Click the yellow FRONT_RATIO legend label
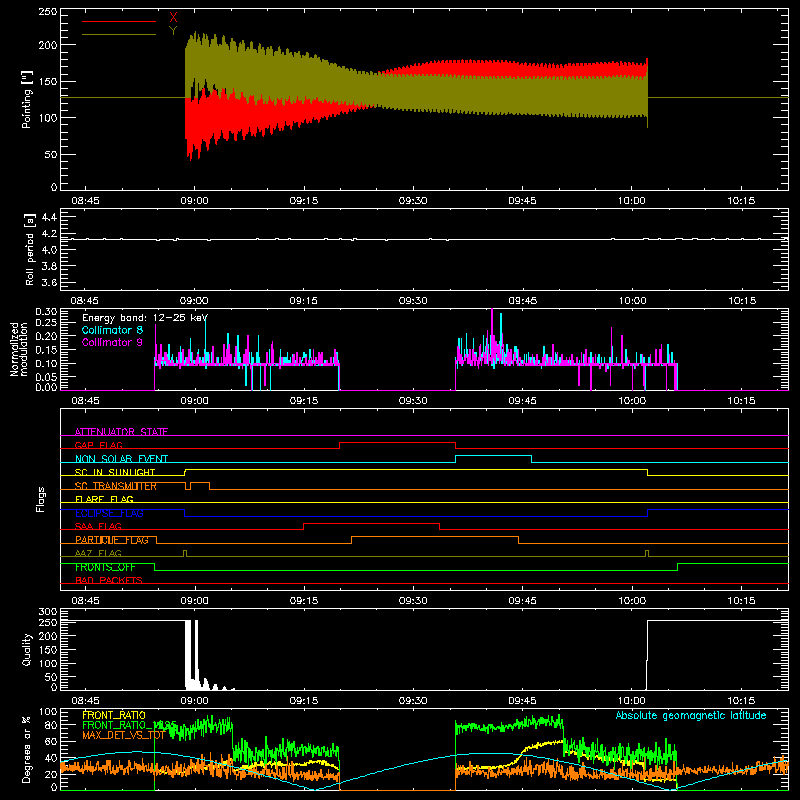This screenshot has height=800, width=800. coord(114,715)
